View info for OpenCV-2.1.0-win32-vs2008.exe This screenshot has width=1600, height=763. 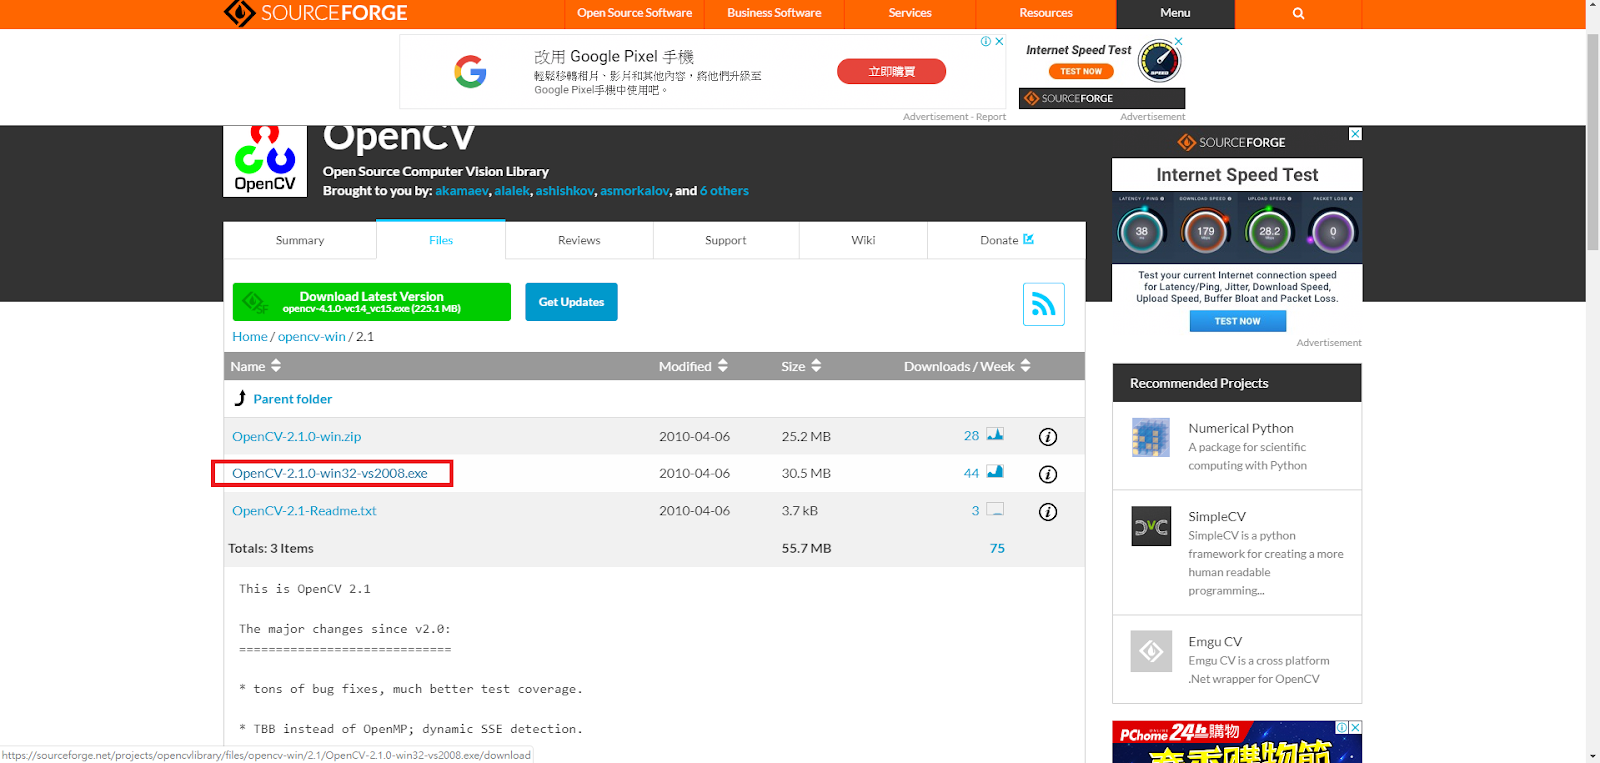click(x=1048, y=474)
